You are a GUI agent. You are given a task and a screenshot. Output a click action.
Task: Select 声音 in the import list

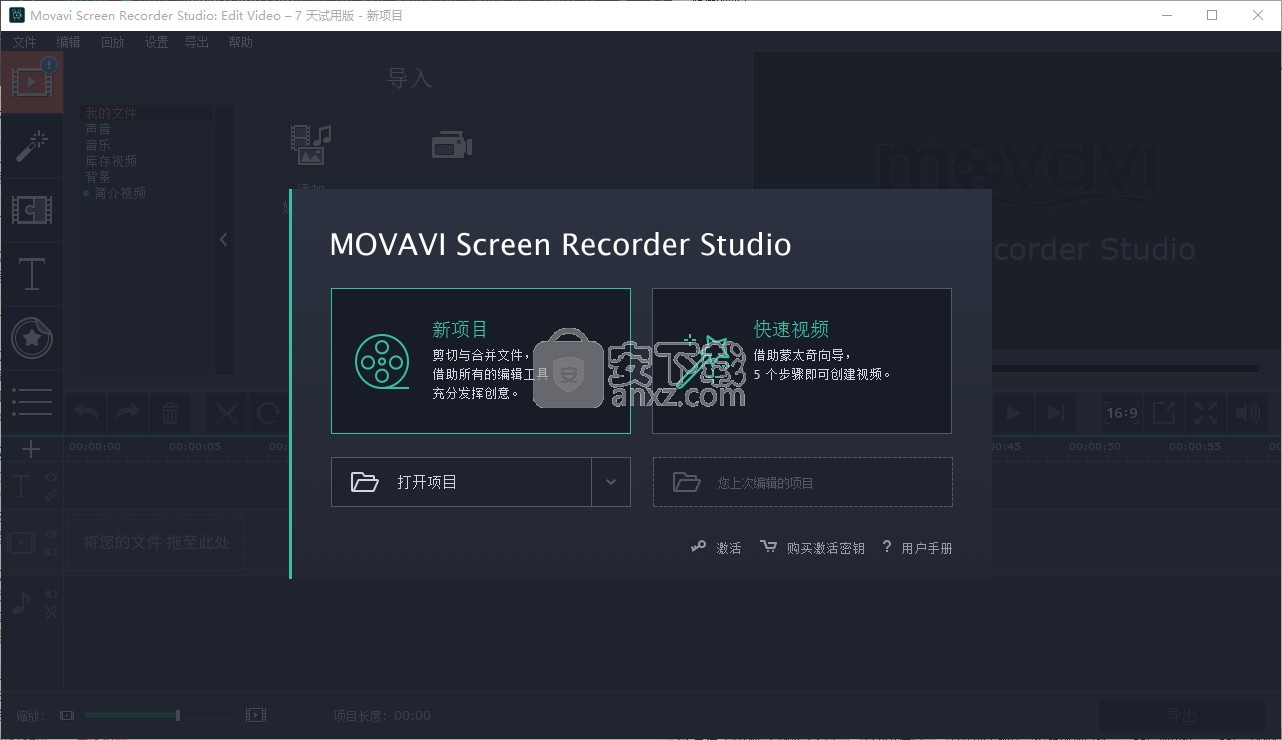click(x=98, y=129)
